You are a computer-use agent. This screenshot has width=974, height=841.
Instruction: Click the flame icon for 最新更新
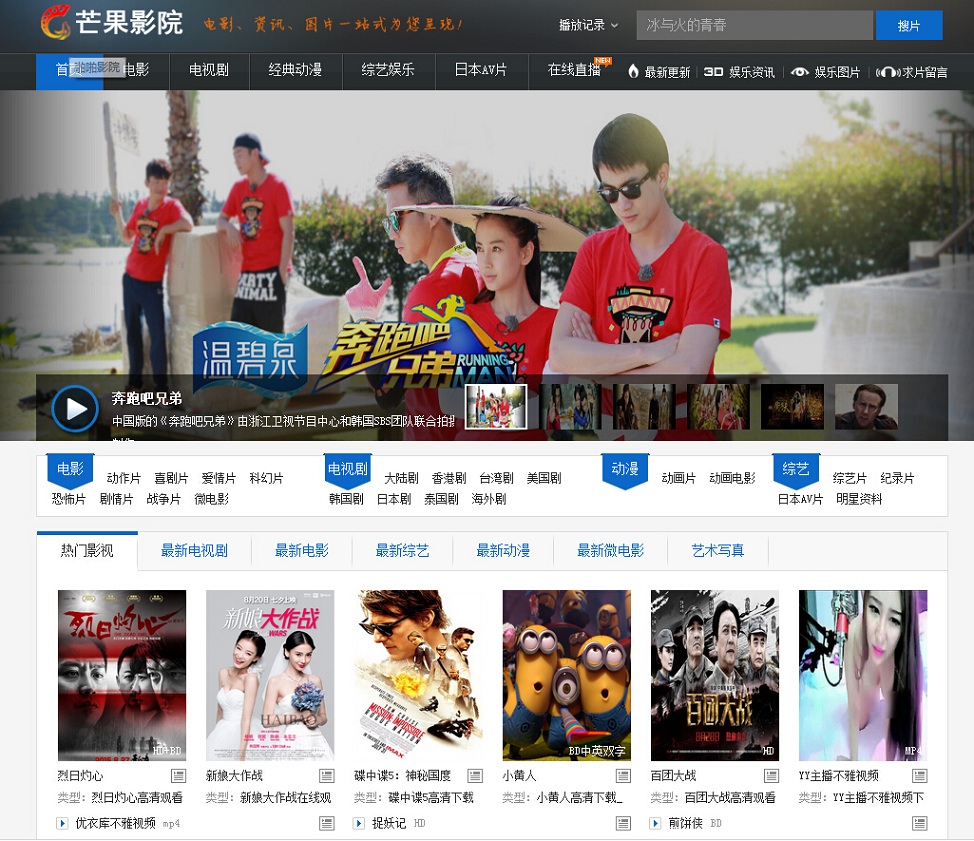click(x=633, y=71)
